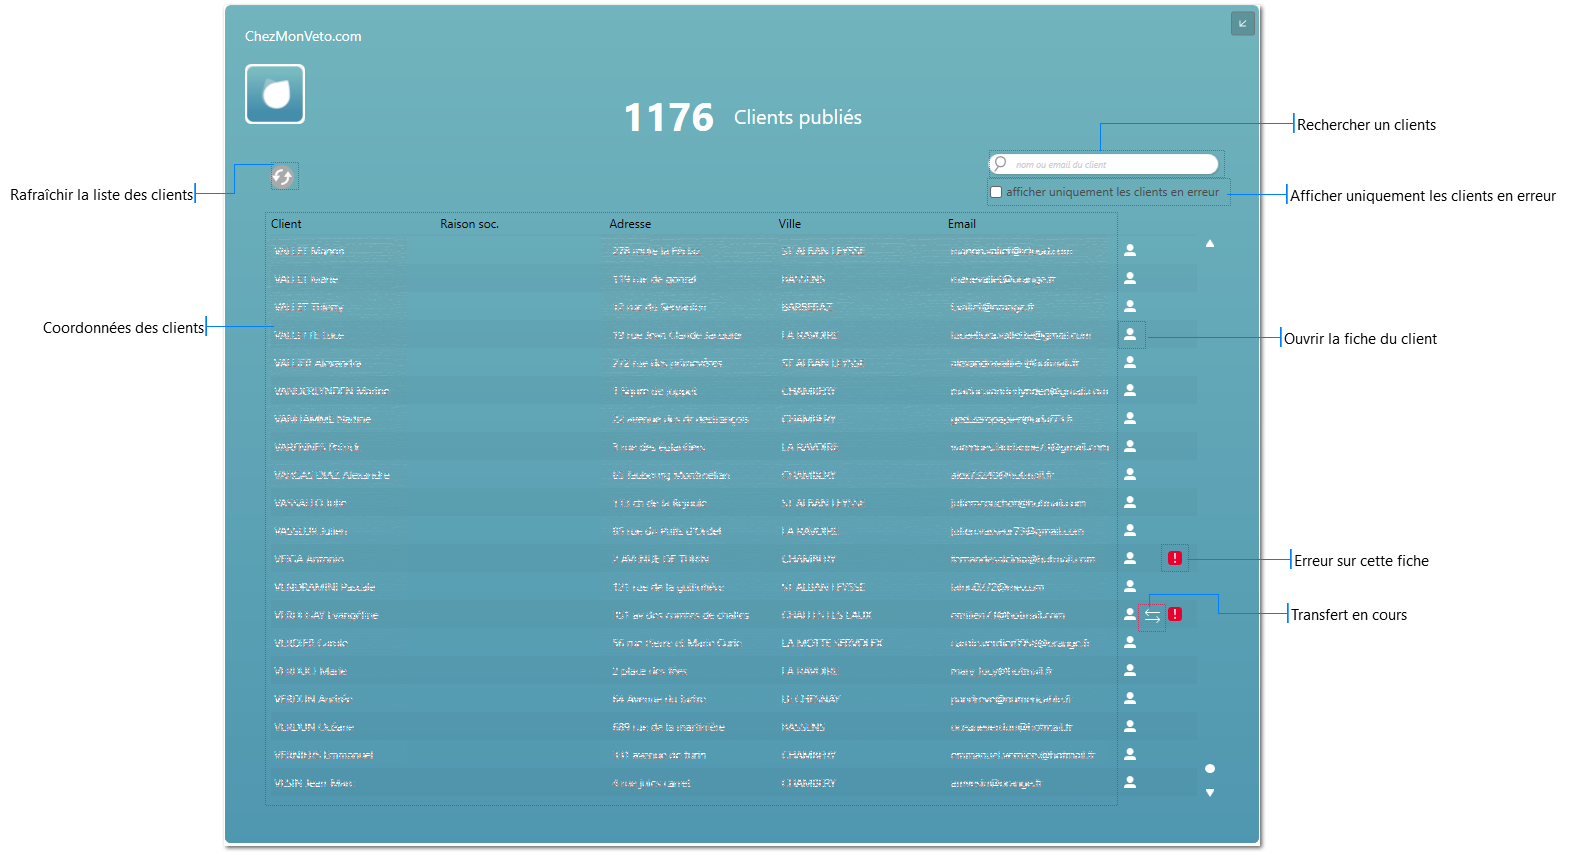Select the VENDRAMINI Pascale name cell
The width and height of the screenshot is (1569, 855).
324,587
